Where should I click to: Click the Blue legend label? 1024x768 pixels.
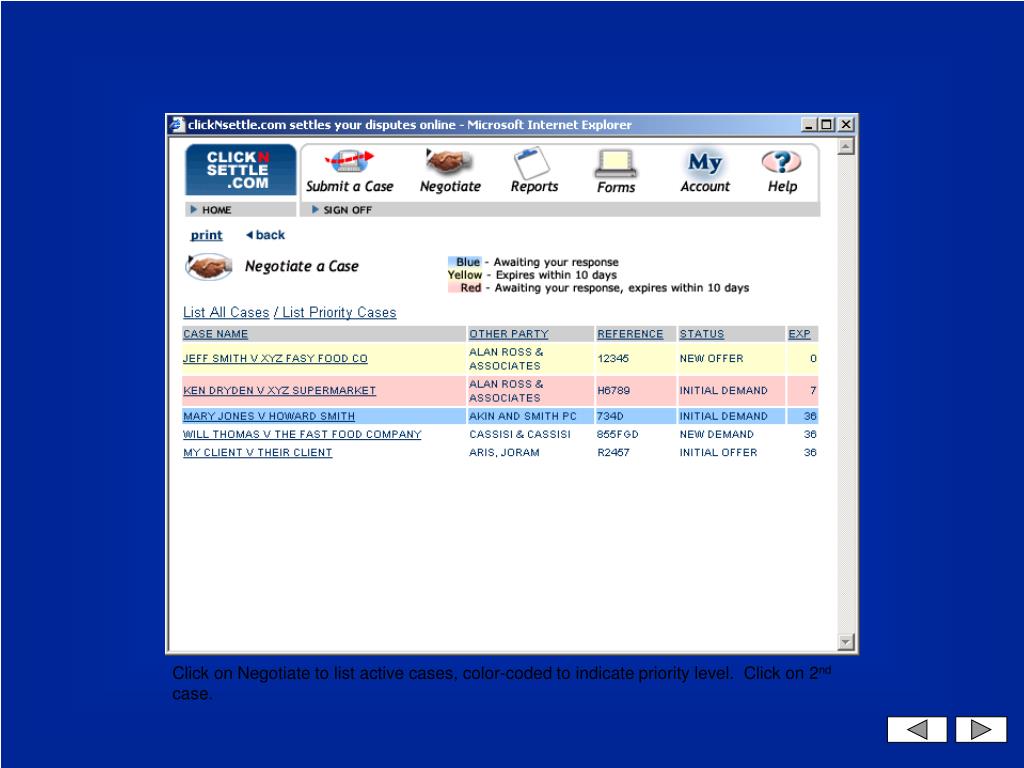point(465,262)
